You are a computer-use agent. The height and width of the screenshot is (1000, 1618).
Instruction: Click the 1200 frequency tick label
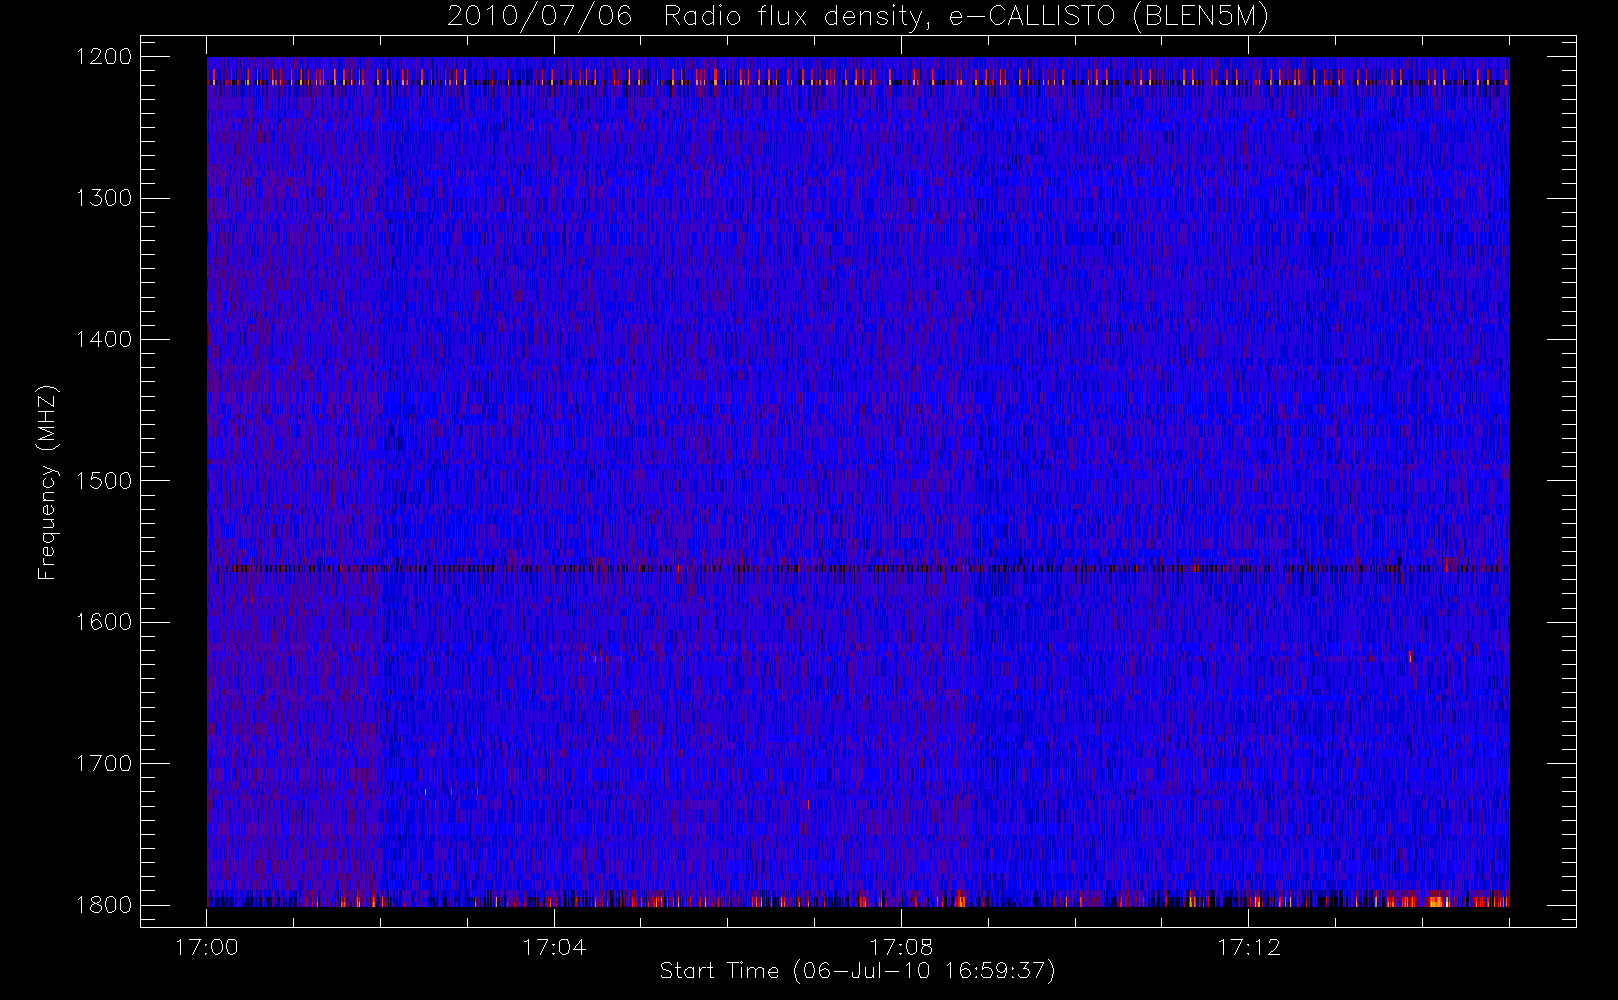[x=104, y=57]
